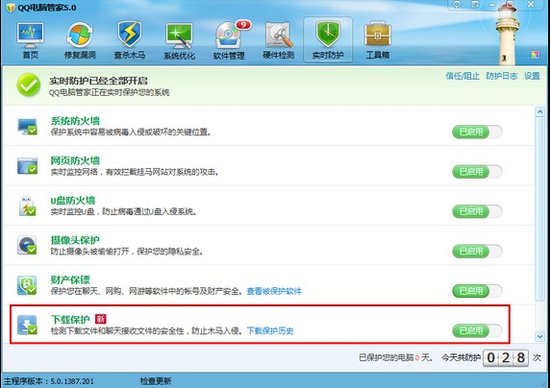Click the 下载保护 title text

tap(70, 320)
